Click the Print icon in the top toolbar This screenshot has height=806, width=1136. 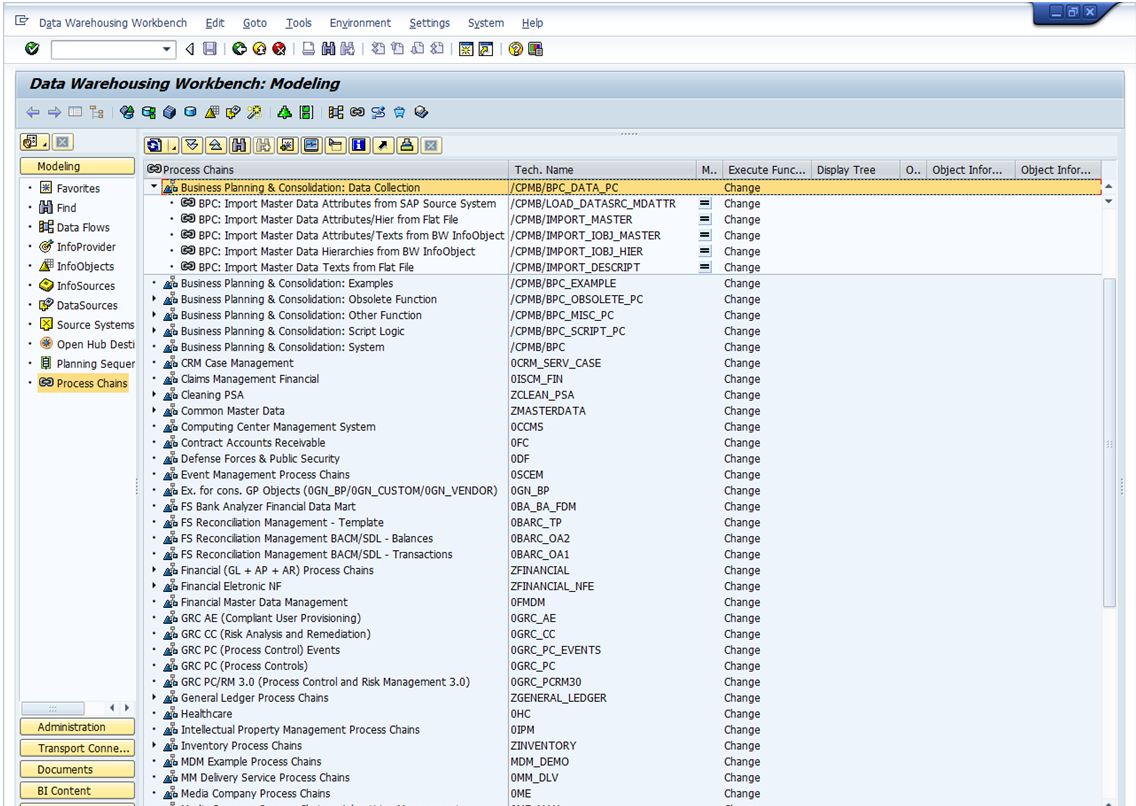309,49
